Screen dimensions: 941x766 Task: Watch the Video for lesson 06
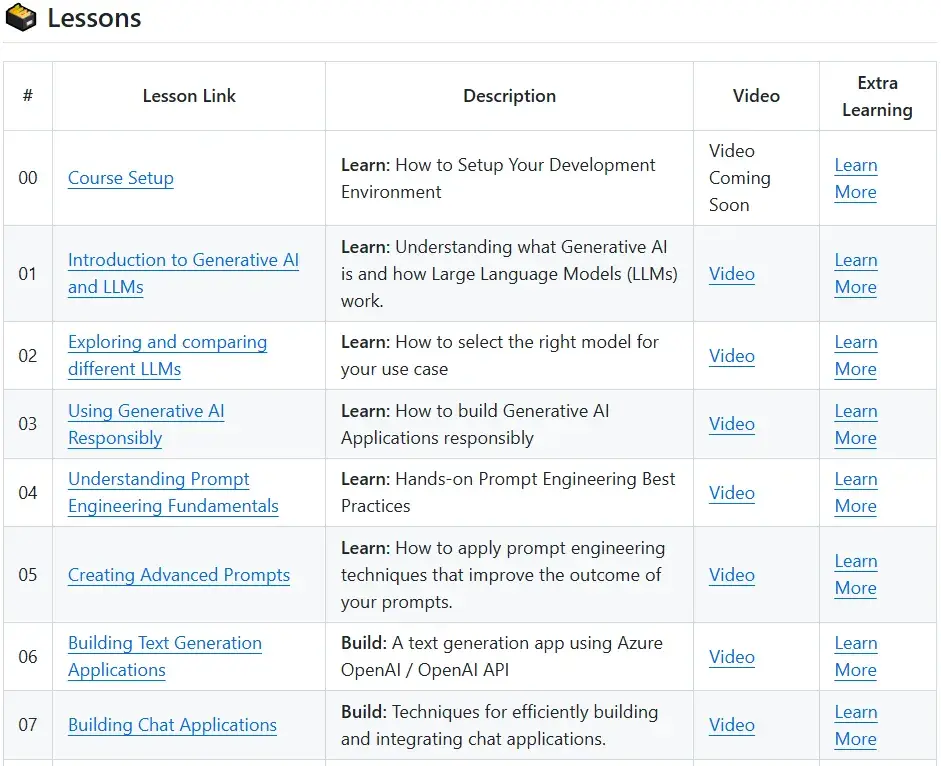[732, 657]
